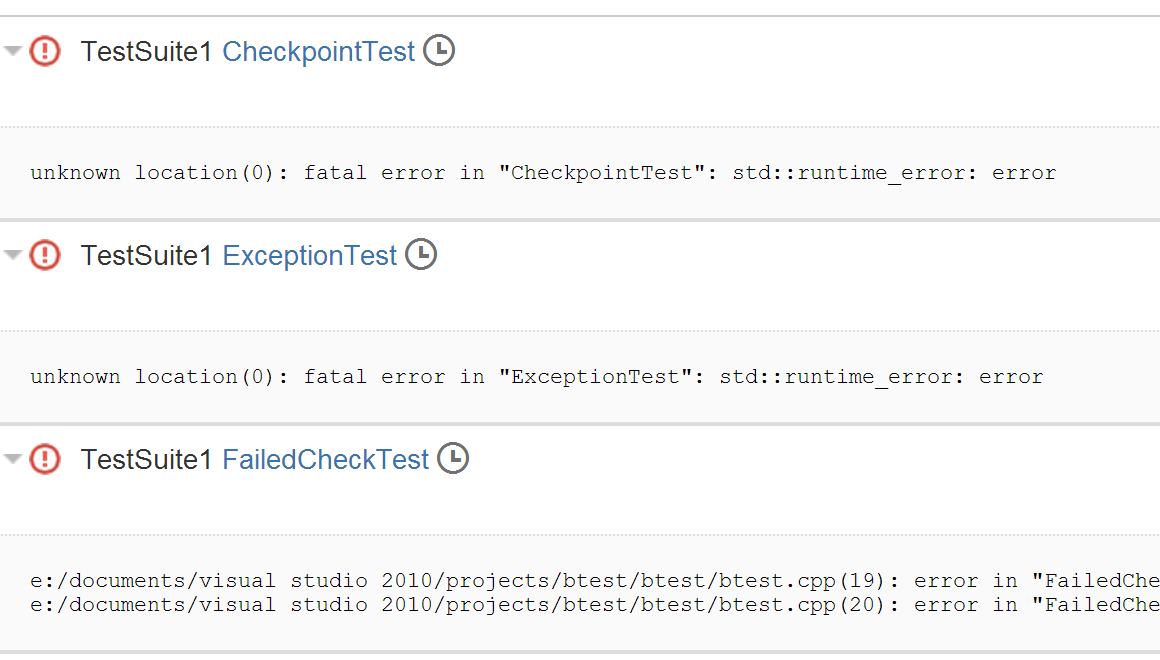The image size is (1160, 660).
Task: Collapse the ExceptionTest result row
Action: [x=13, y=255]
